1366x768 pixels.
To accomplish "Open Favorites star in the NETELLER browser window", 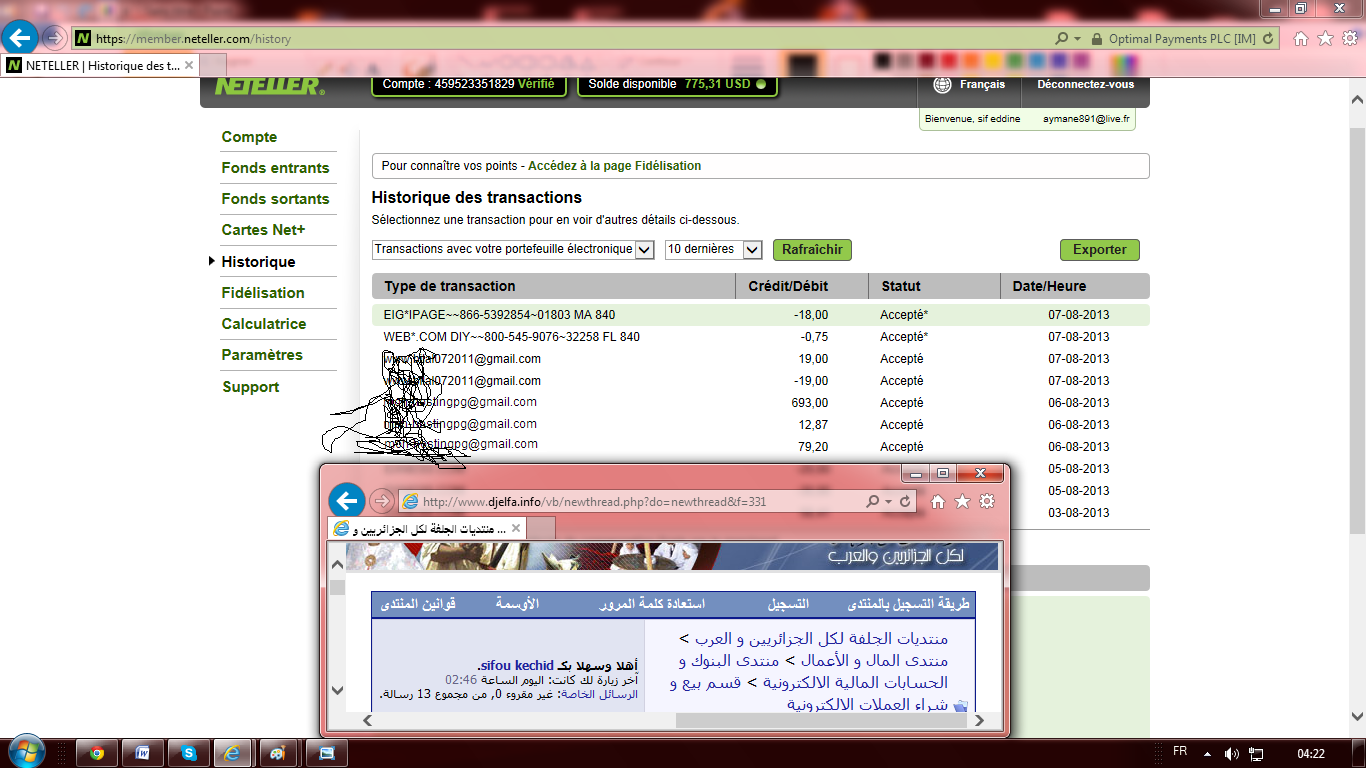I will (1325, 38).
